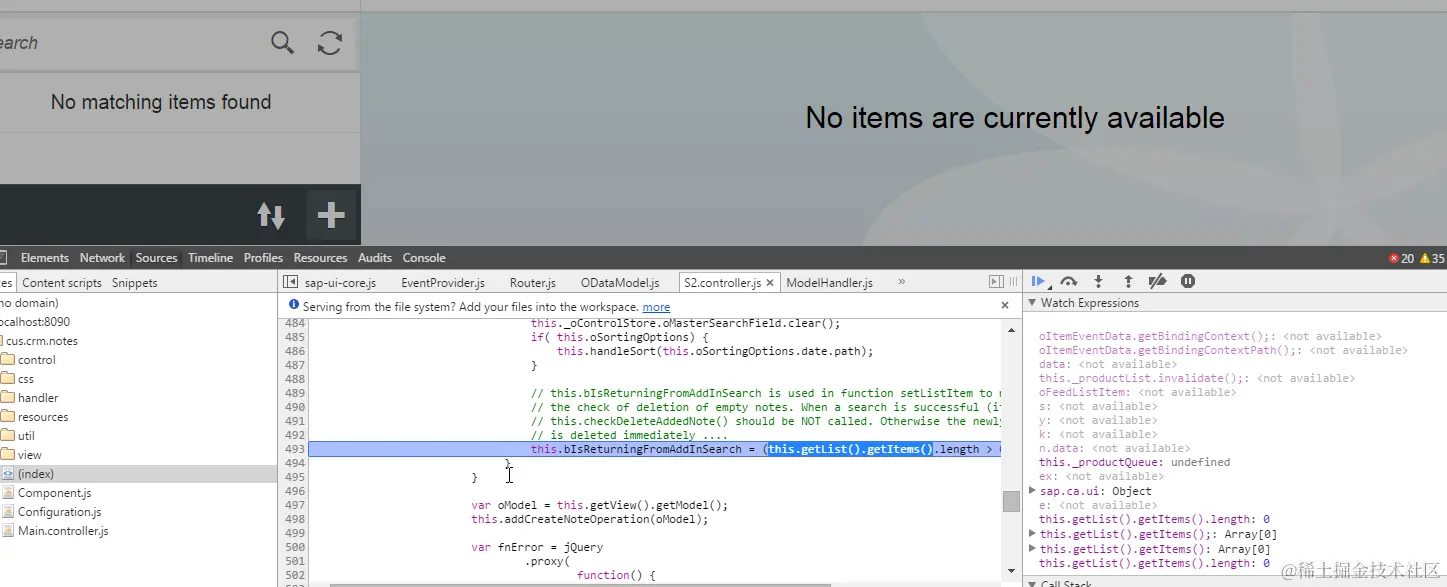Deactivate all breakpoints

point(1157,281)
